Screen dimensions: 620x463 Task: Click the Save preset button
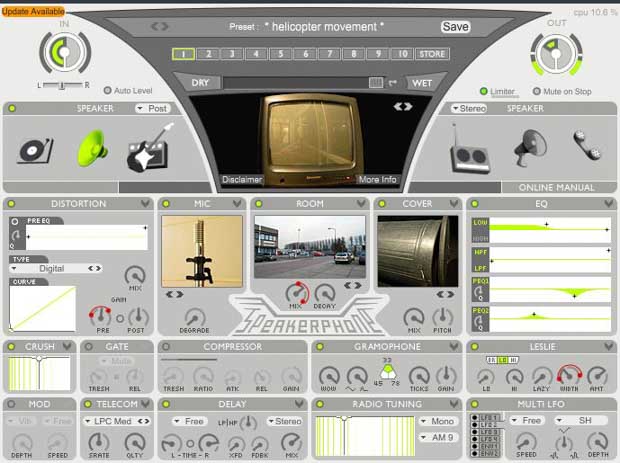click(x=455, y=27)
